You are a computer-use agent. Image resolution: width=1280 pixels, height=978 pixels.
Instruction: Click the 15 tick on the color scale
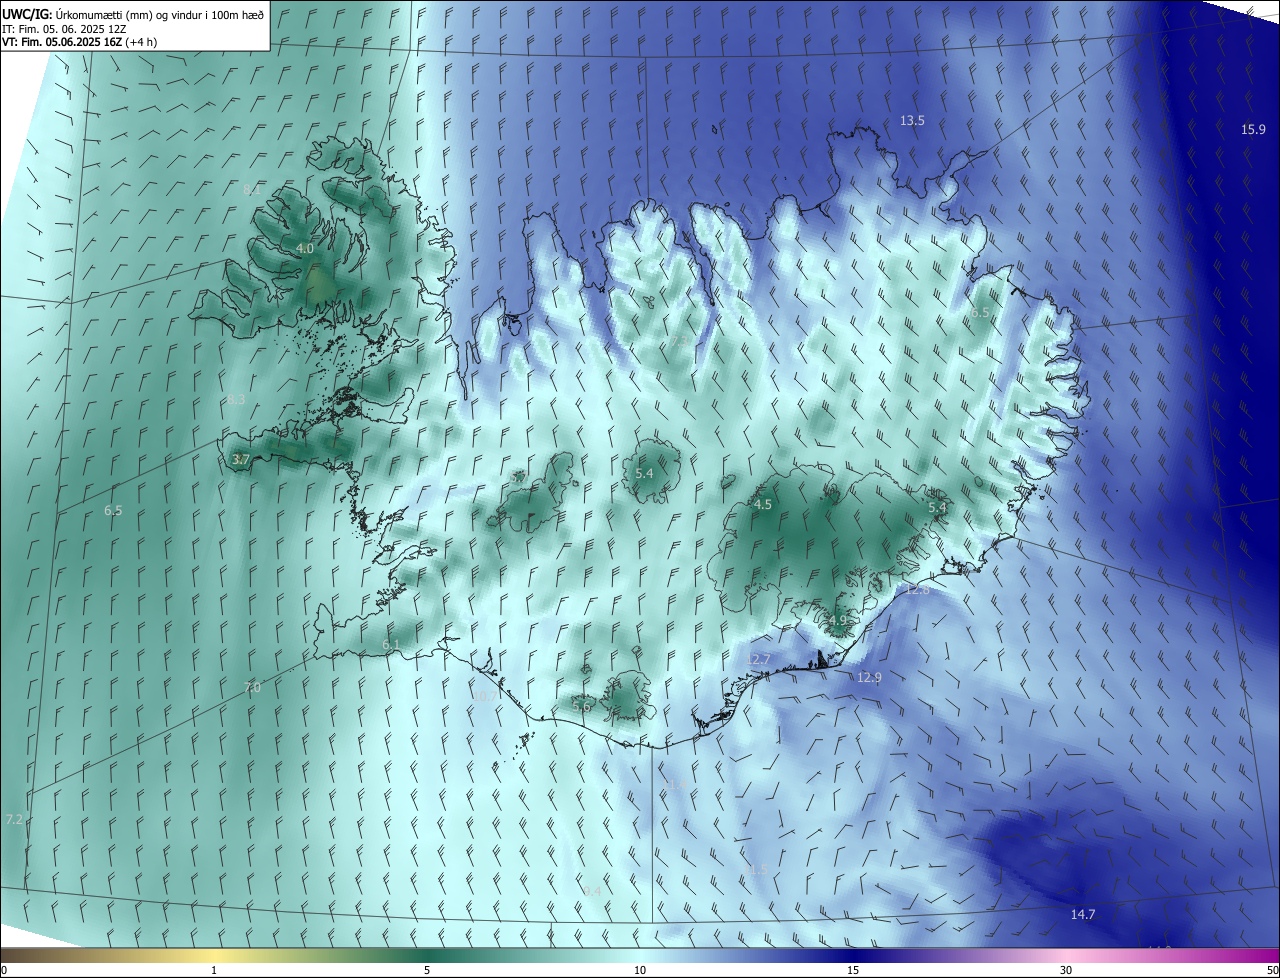point(853,970)
